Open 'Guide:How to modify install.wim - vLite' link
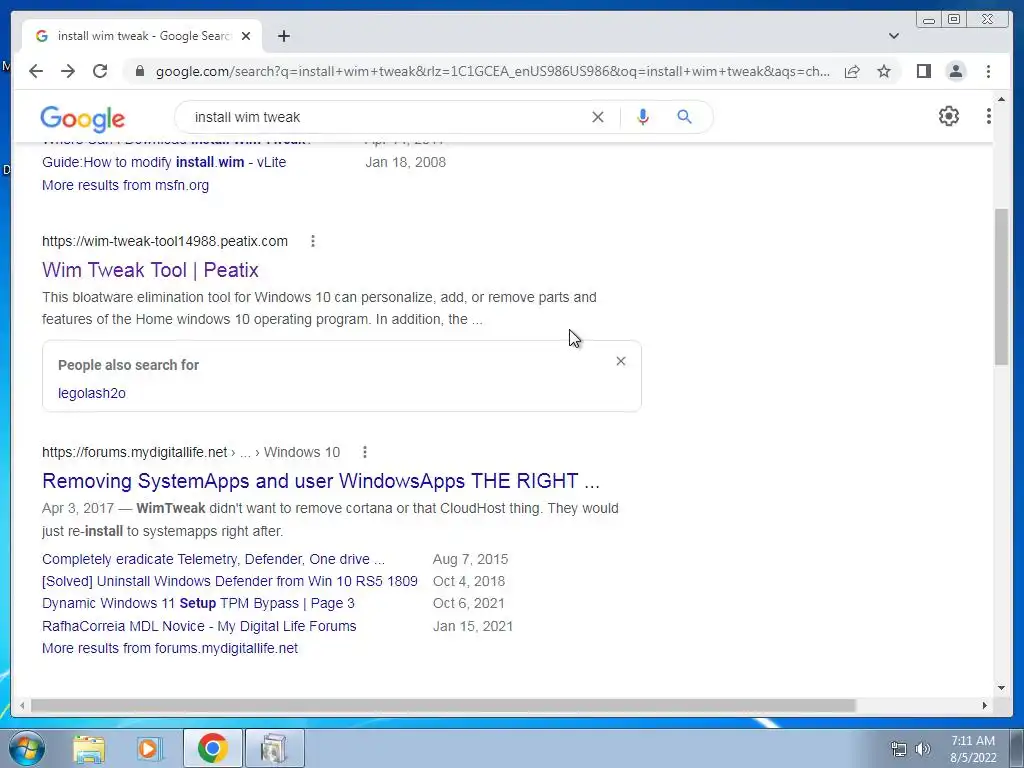This screenshot has height=768, width=1024. (164, 162)
